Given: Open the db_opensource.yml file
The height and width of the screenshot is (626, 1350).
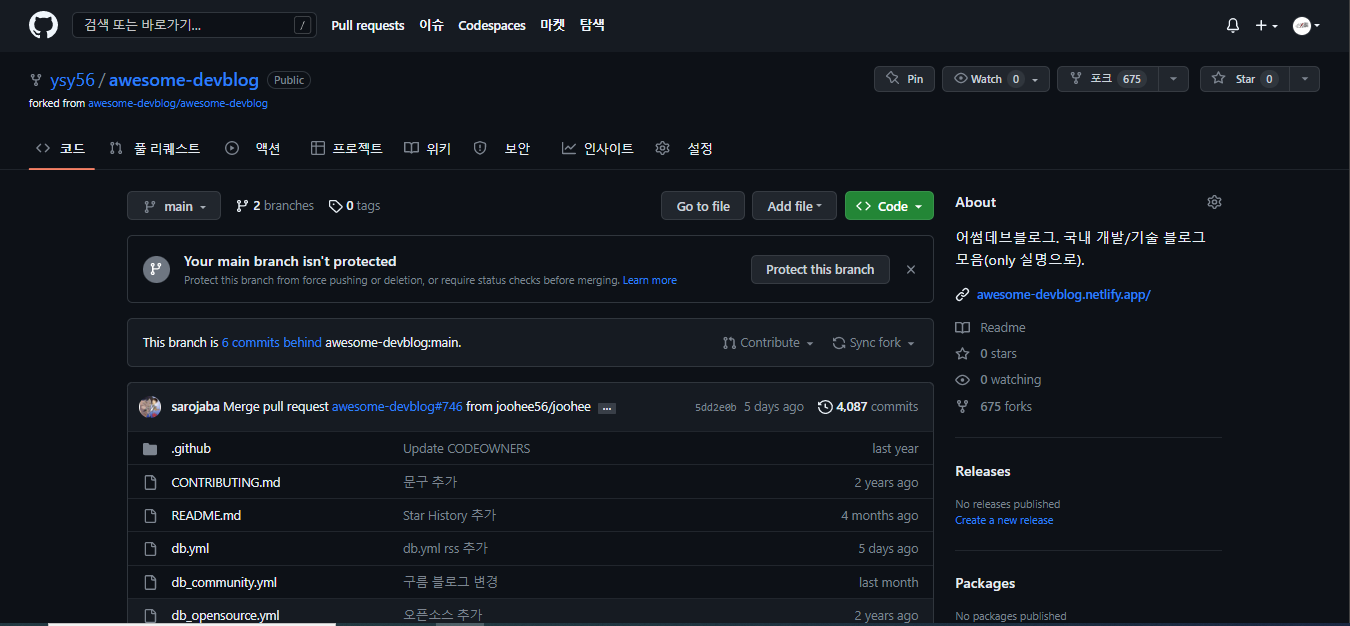Looking at the screenshot, I should click(x=225, y=615).
